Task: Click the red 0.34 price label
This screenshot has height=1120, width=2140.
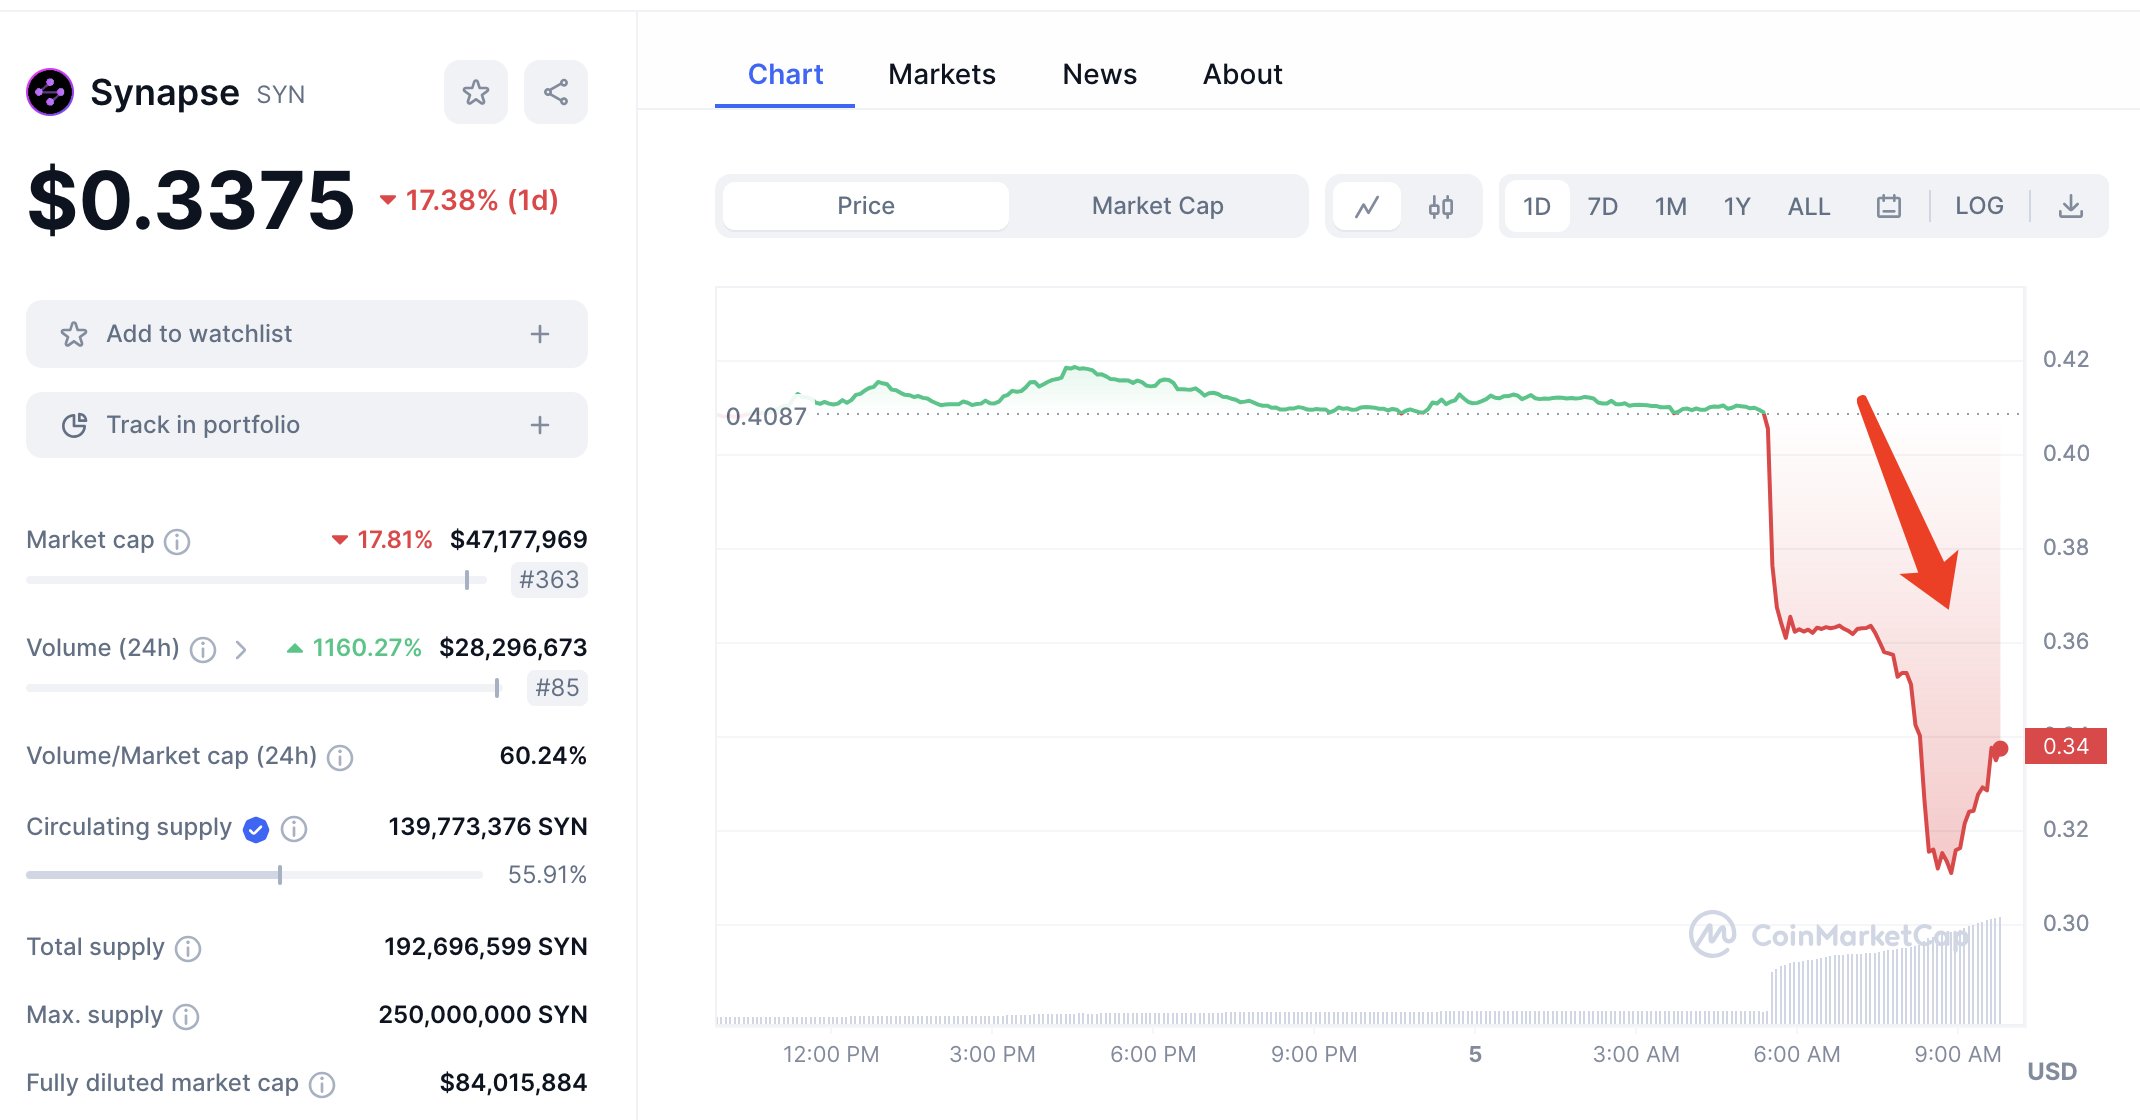Action: coord(2066,746)
